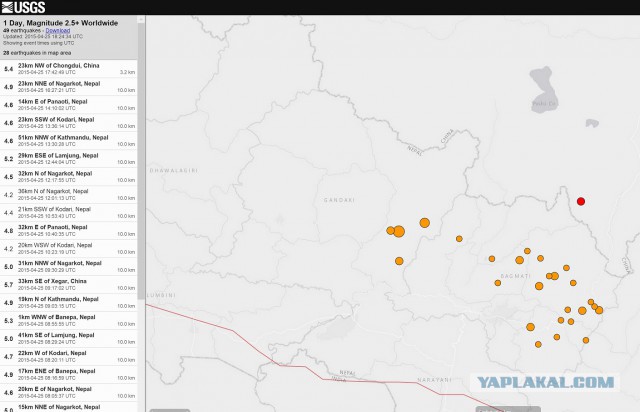Click the largest orange earthquake marker near Gandaki
Viewport: 640px width, 412px height.
click(x=399, y=232)
